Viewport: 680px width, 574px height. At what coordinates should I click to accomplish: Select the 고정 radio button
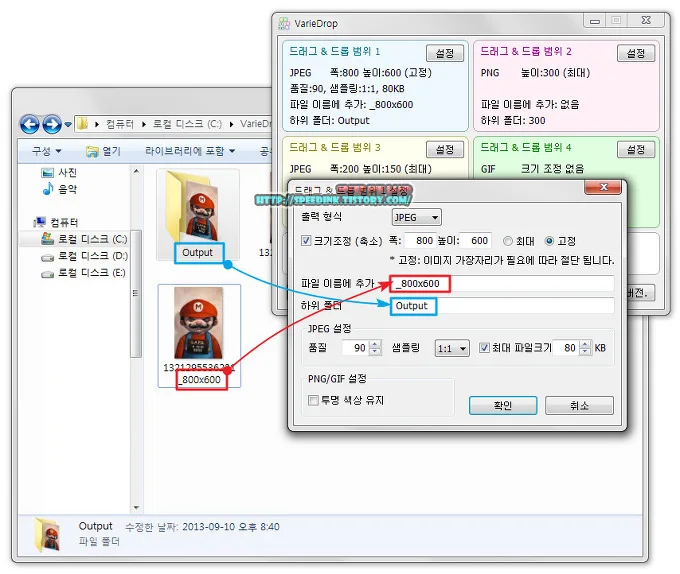tap(549, 241)
